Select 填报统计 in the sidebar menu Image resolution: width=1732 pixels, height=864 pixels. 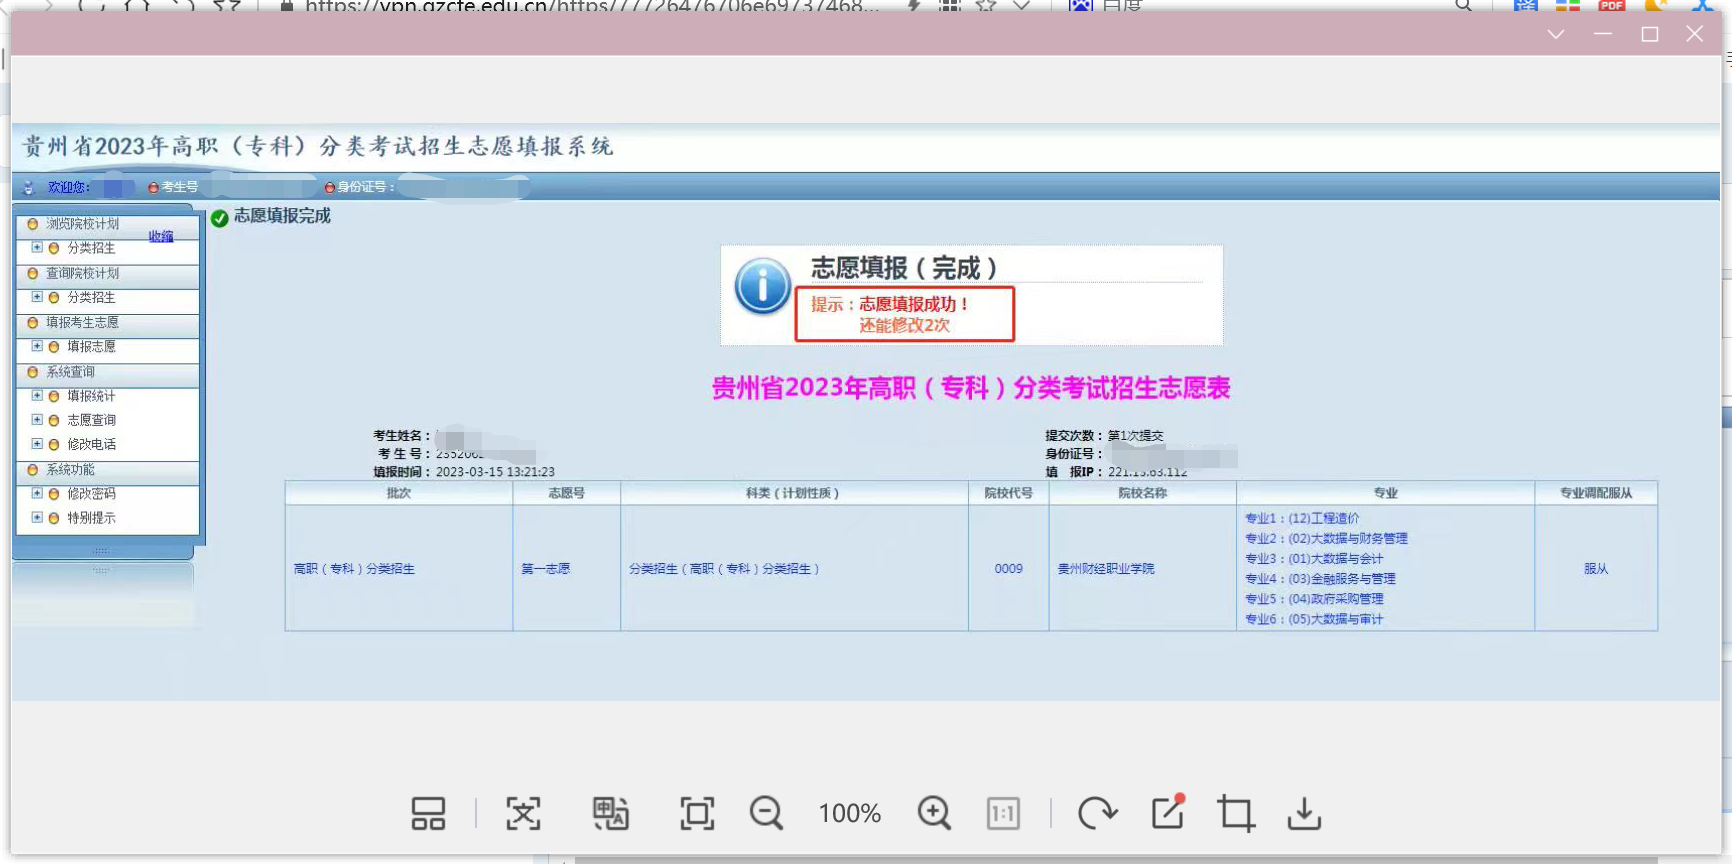91,396
